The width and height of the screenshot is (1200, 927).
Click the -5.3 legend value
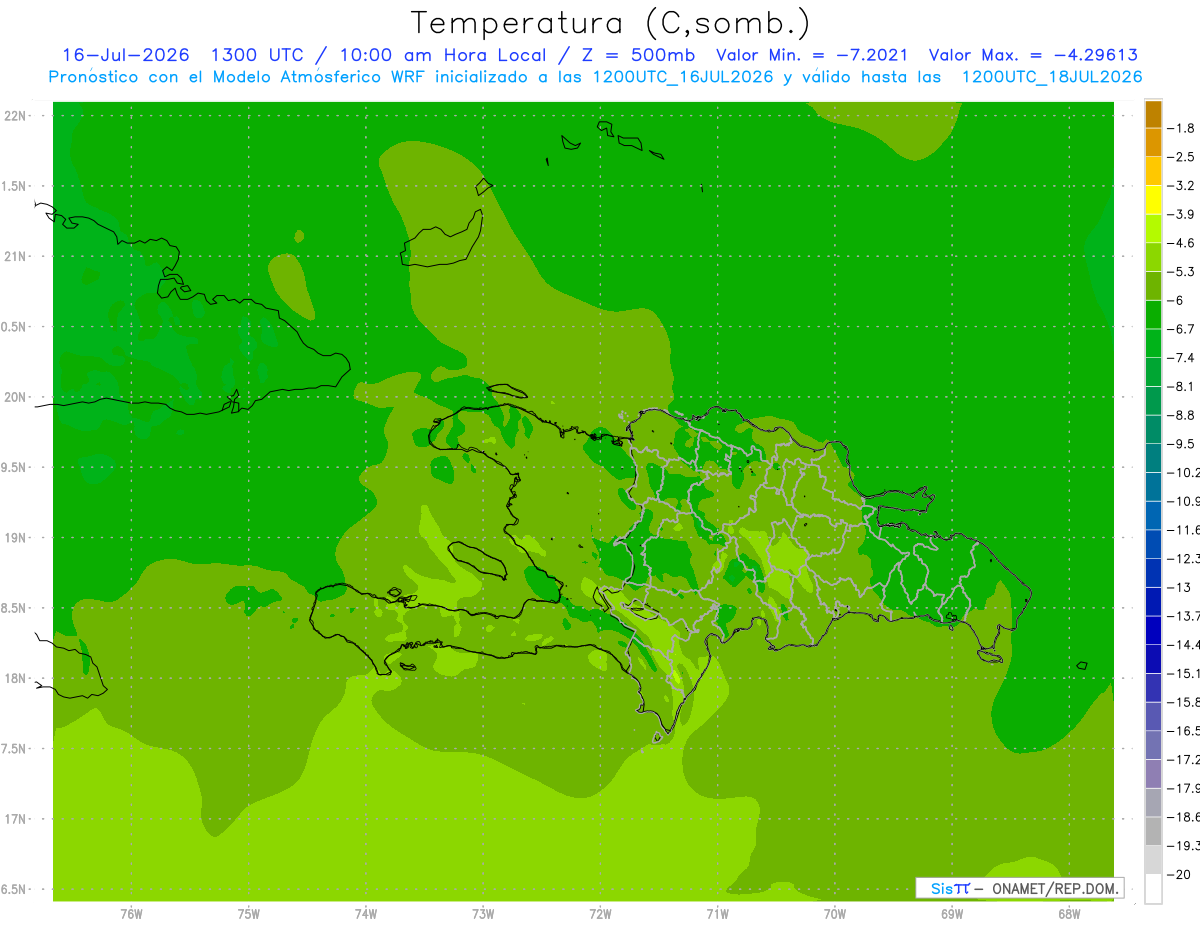point(1182,271)
